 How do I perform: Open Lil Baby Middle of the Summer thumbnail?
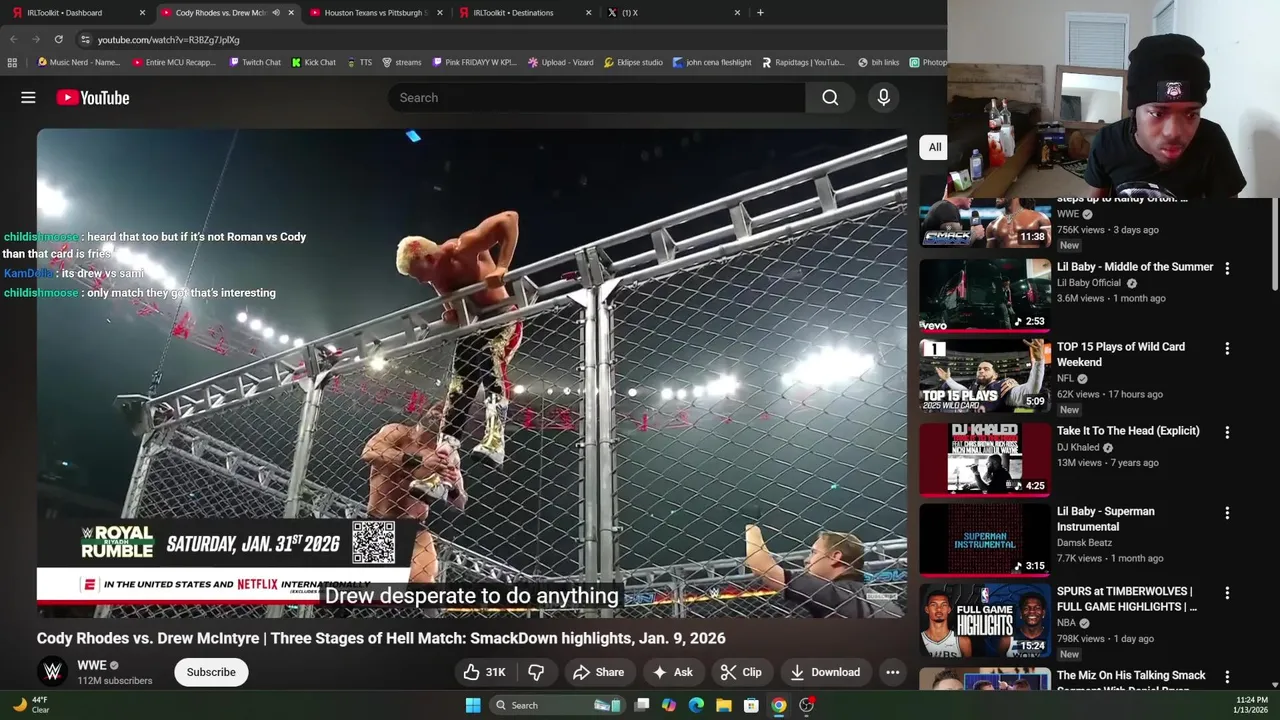984,295
